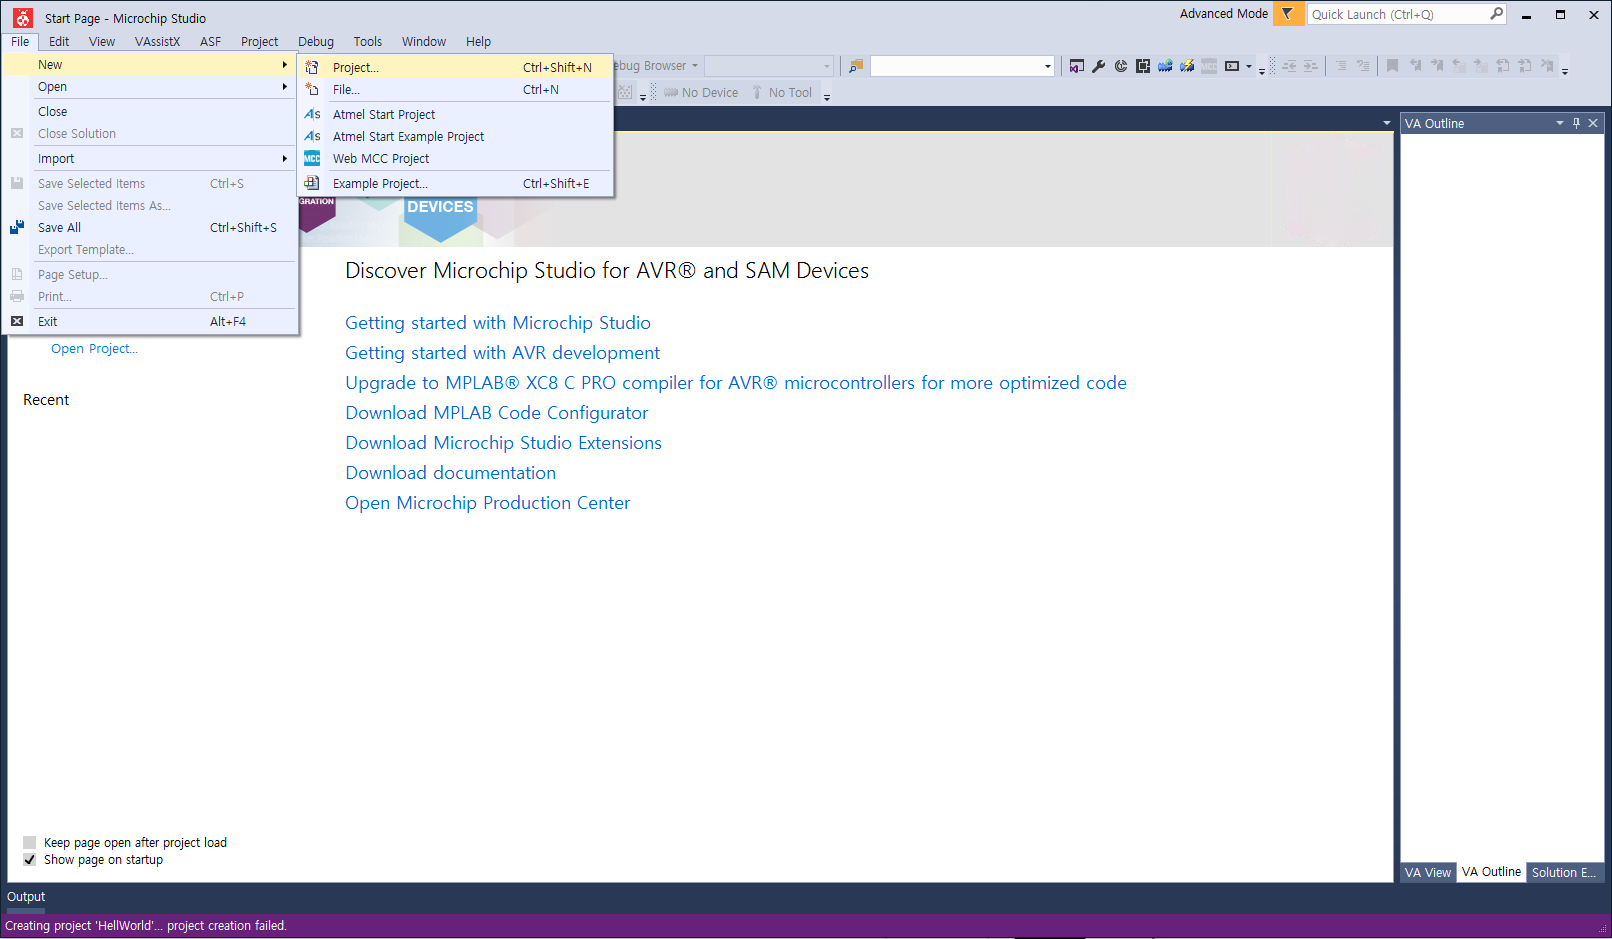Pin the VA Outline panel with pushpin
Viewport: 1612px width, 939px height.
point(1576,123)
